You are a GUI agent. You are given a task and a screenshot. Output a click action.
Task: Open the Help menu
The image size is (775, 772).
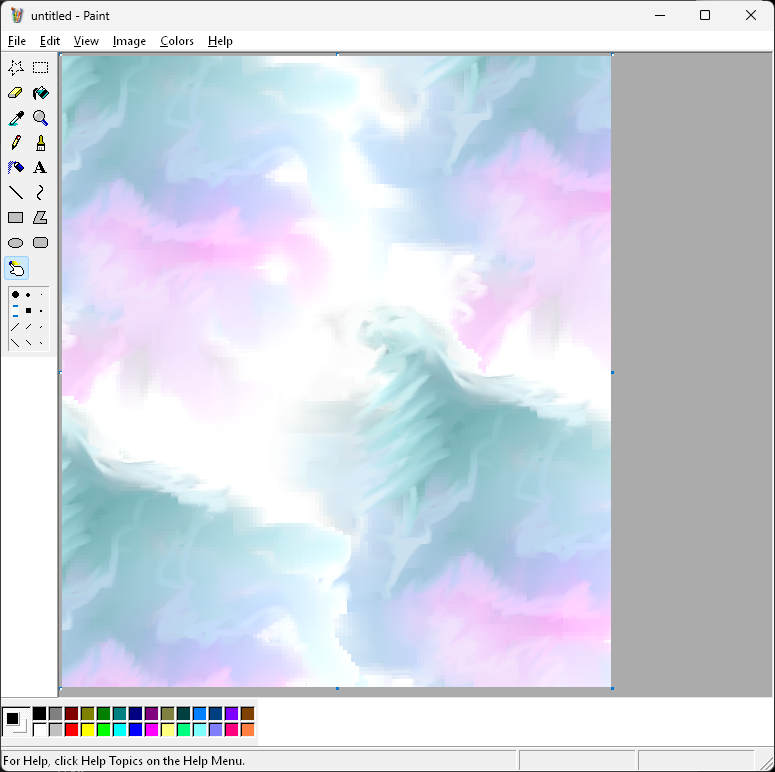tap(220, 41)
